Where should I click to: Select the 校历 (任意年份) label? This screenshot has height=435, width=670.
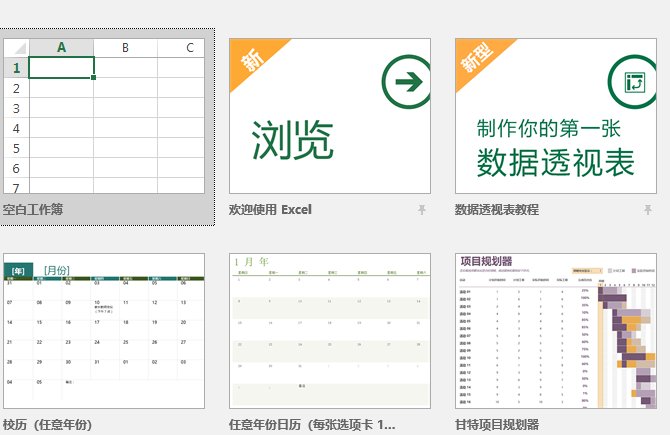click(47, 425)
